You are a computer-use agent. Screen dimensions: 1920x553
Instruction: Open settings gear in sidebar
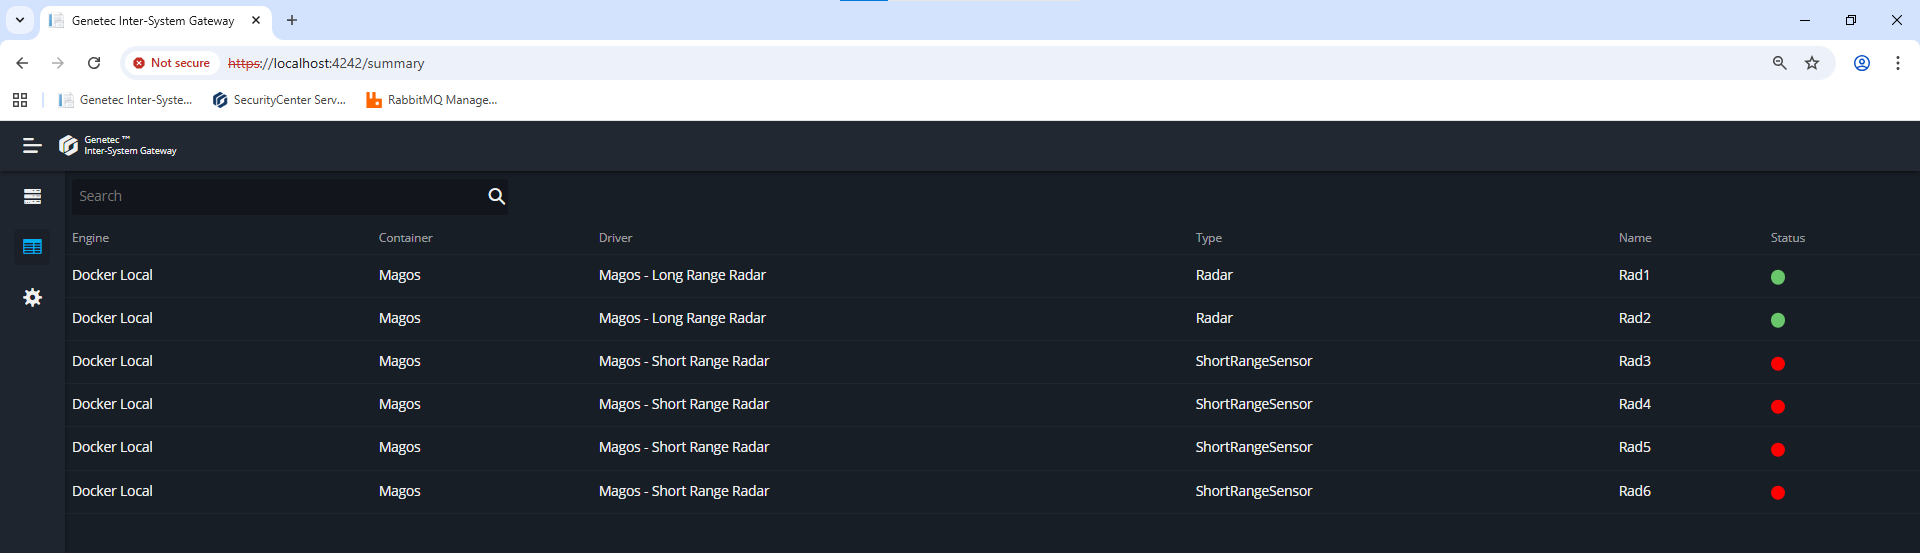(x=32, y=298)
